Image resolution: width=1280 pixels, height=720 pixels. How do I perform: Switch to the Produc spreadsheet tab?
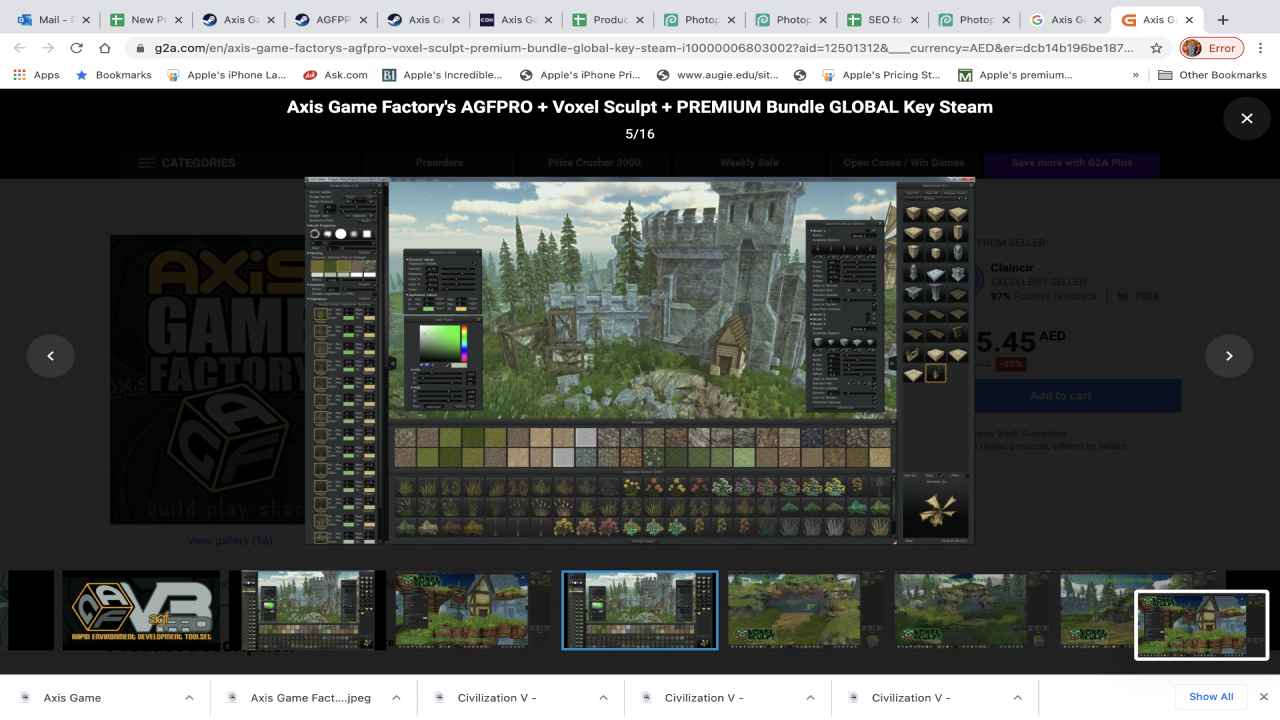point(606,19)
